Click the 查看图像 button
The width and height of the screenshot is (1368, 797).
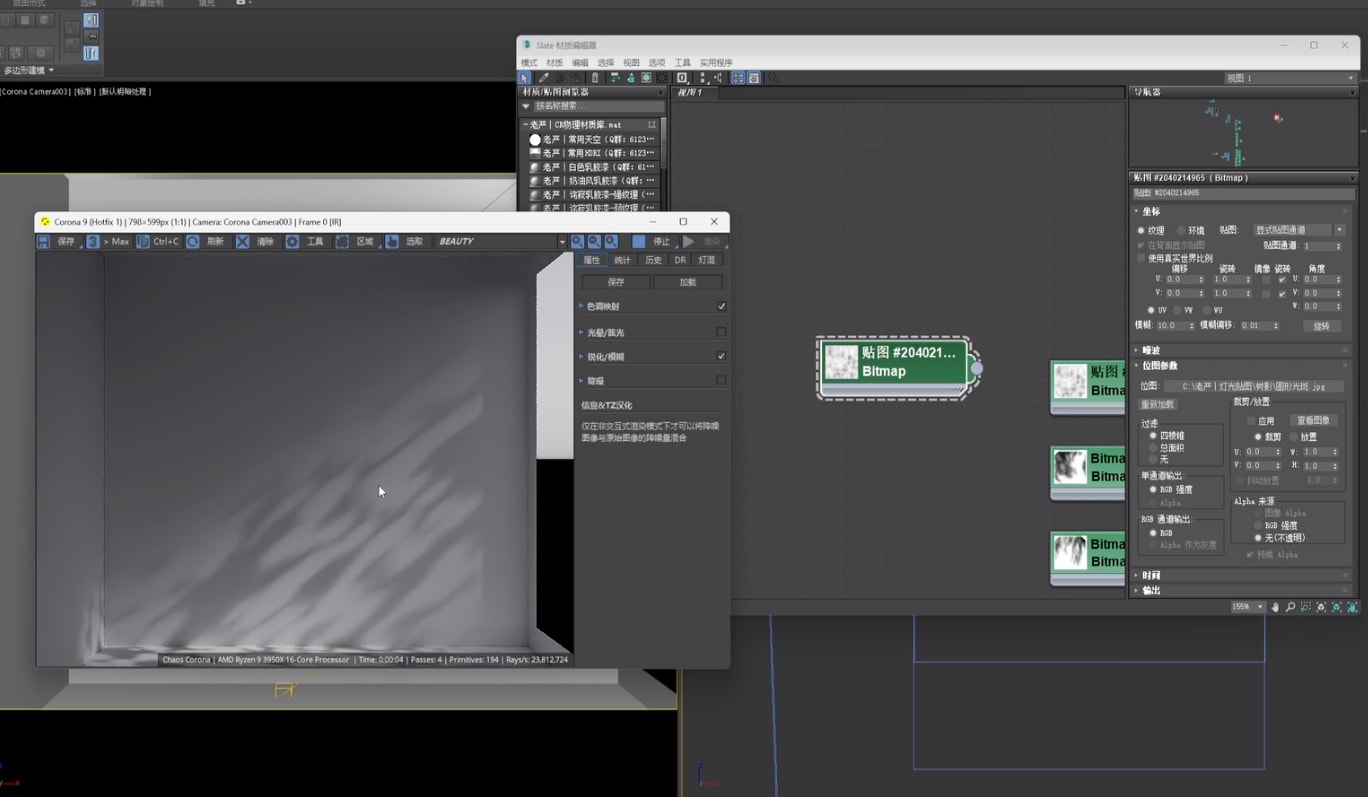[1313, 421]
